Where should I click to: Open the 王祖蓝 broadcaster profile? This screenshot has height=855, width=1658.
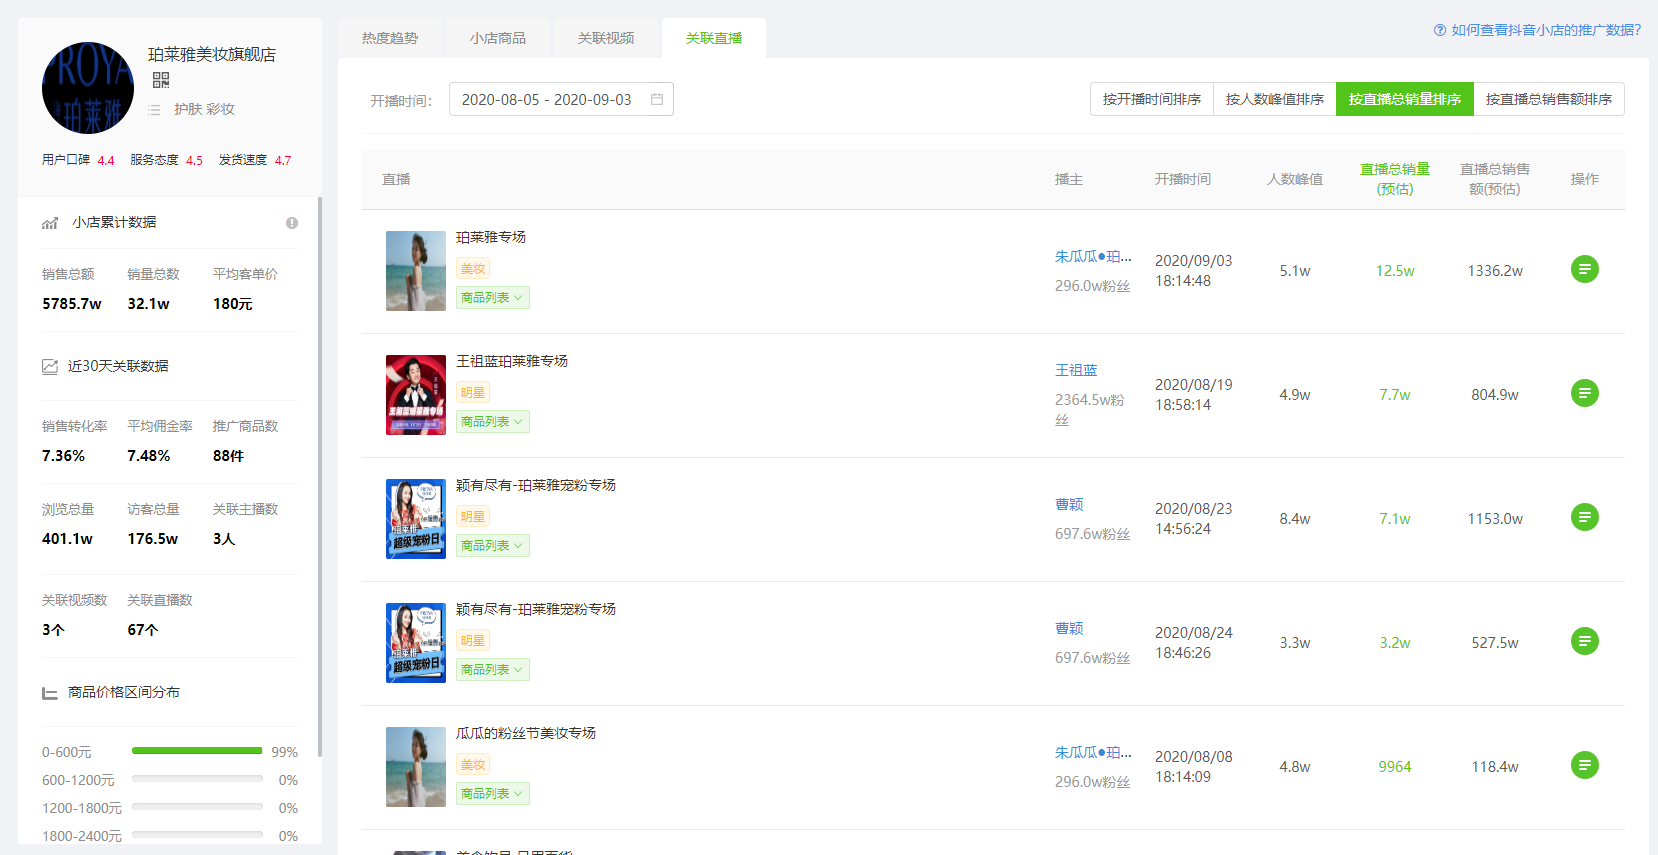point(1076,370)
